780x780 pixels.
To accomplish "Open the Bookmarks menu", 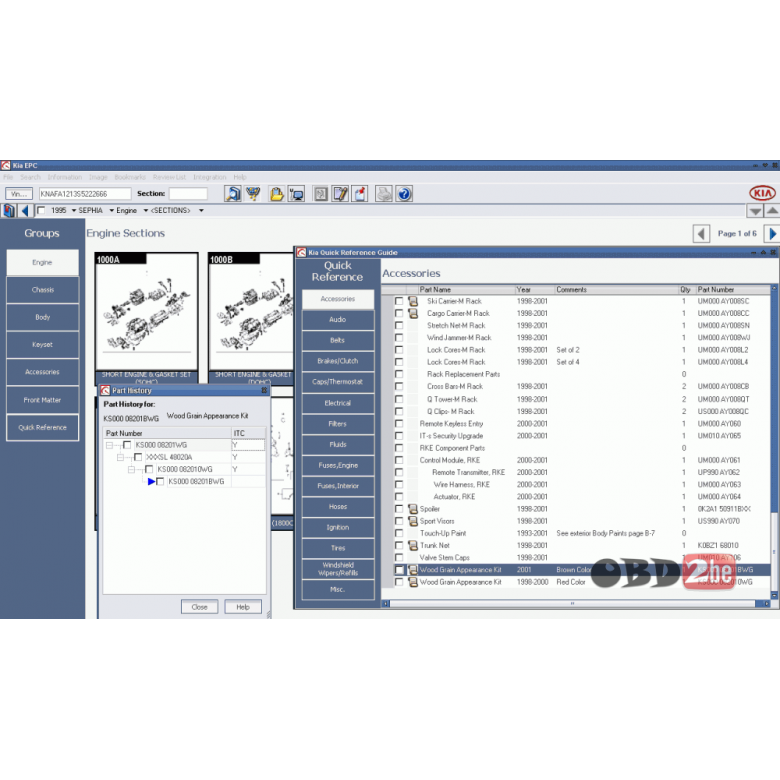I will [x=130, y=177].
